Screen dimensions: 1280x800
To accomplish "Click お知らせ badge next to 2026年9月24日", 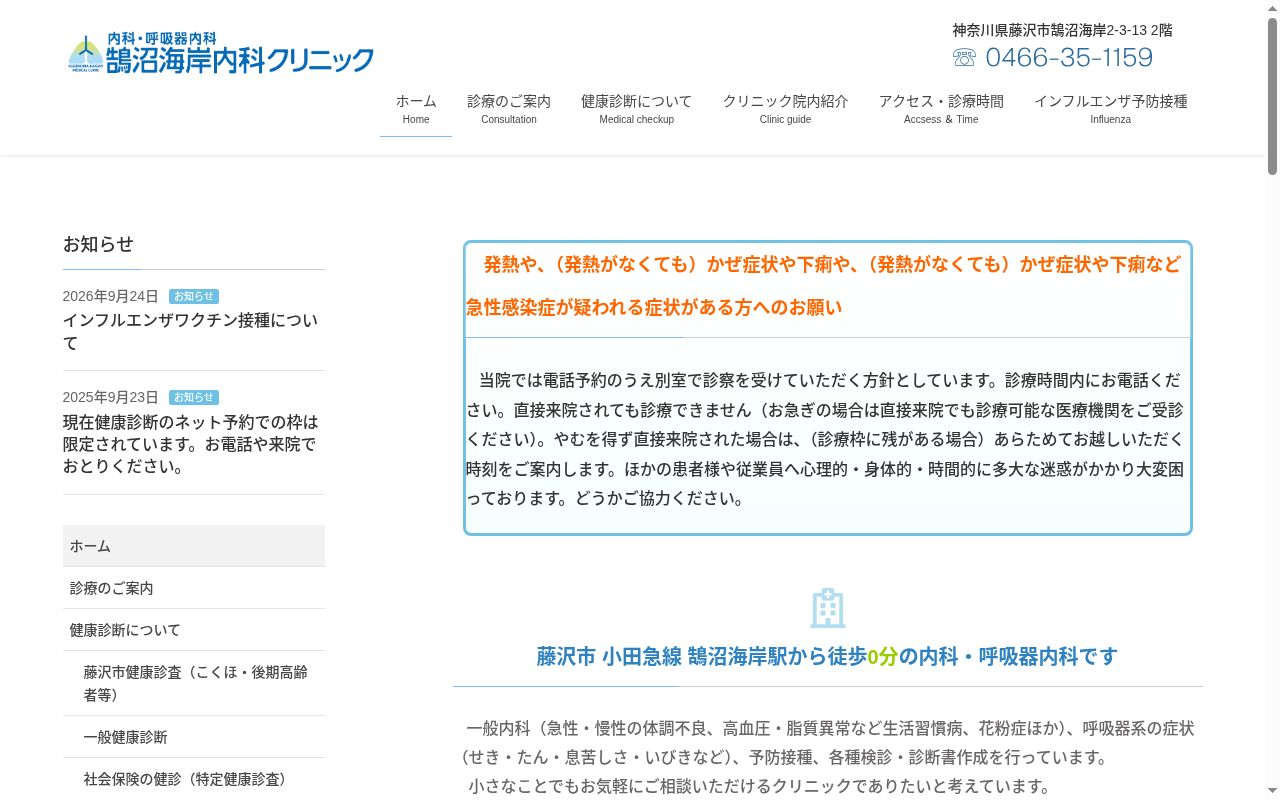I will (194, 296).
